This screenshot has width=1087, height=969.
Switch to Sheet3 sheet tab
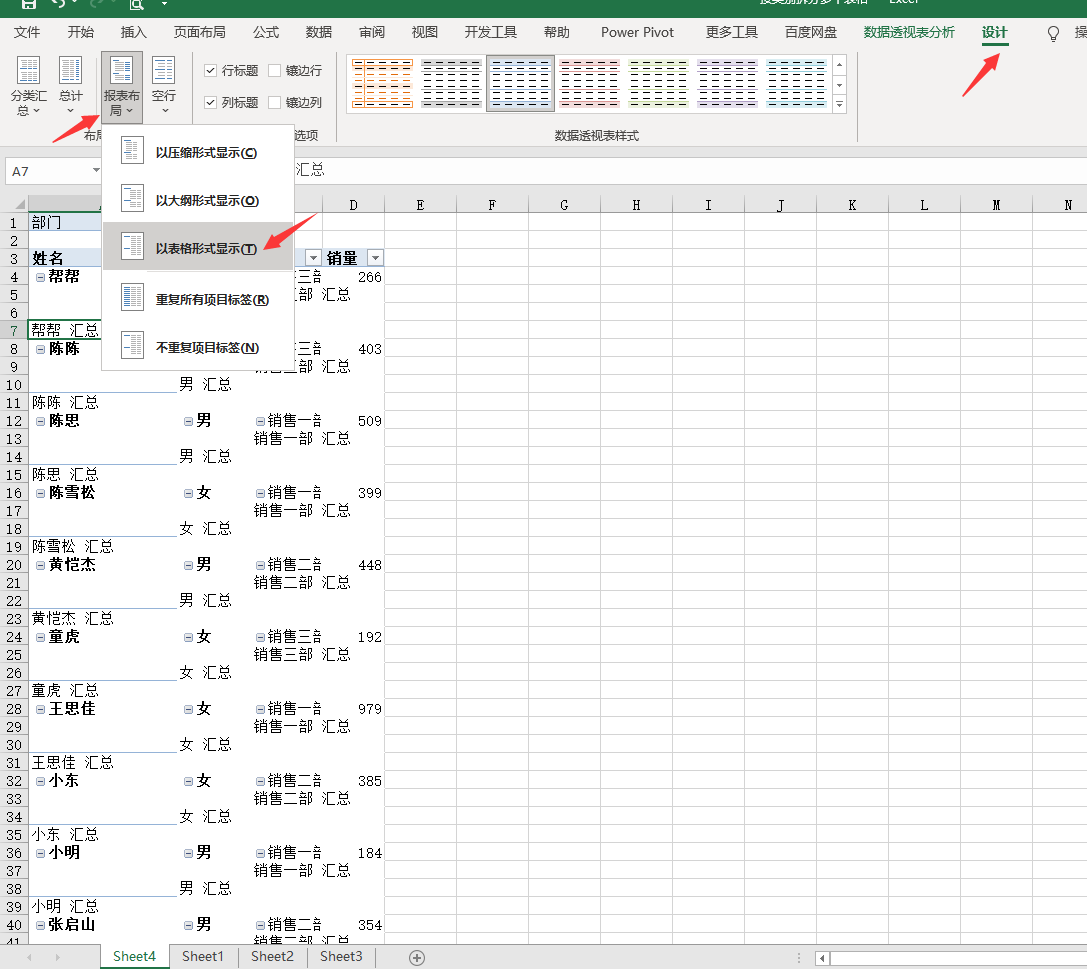tap(341, 957)
